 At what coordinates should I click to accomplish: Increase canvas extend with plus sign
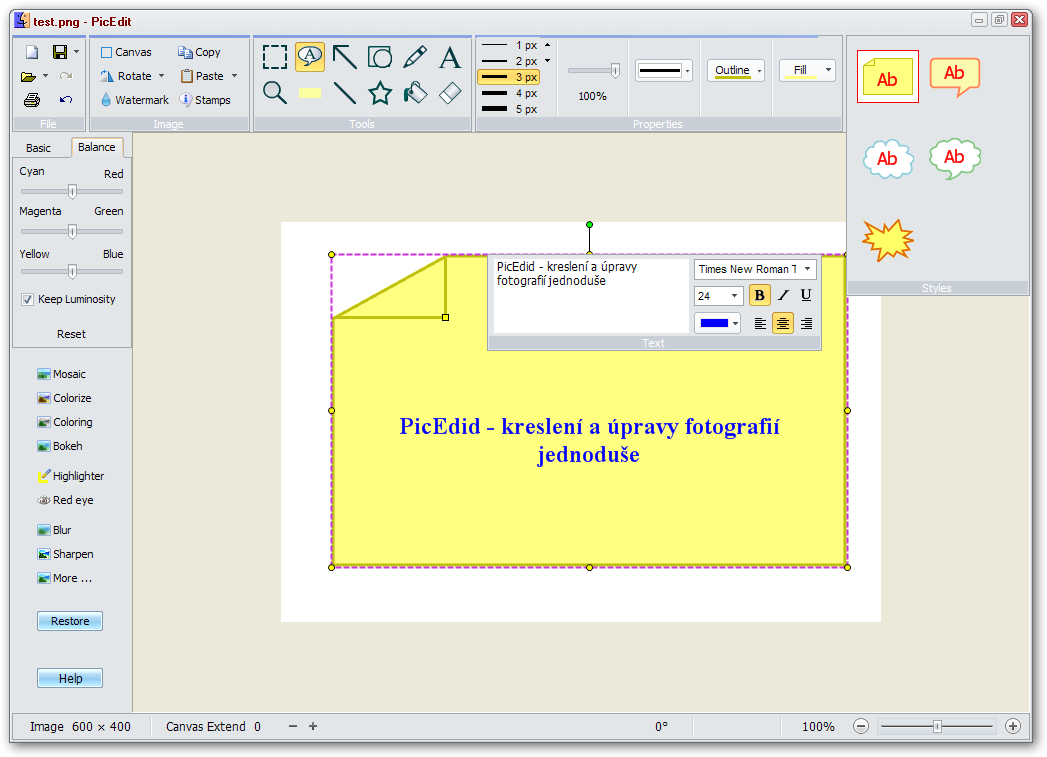click(x=312, y=726)
